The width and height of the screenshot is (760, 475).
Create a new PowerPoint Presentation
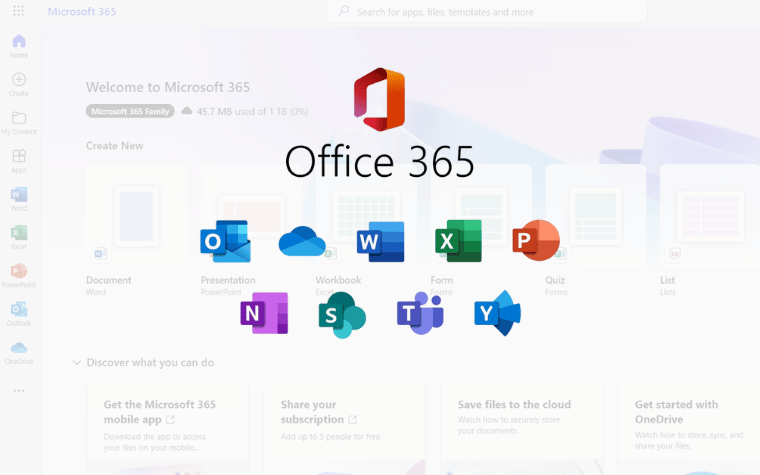(251, 230)
